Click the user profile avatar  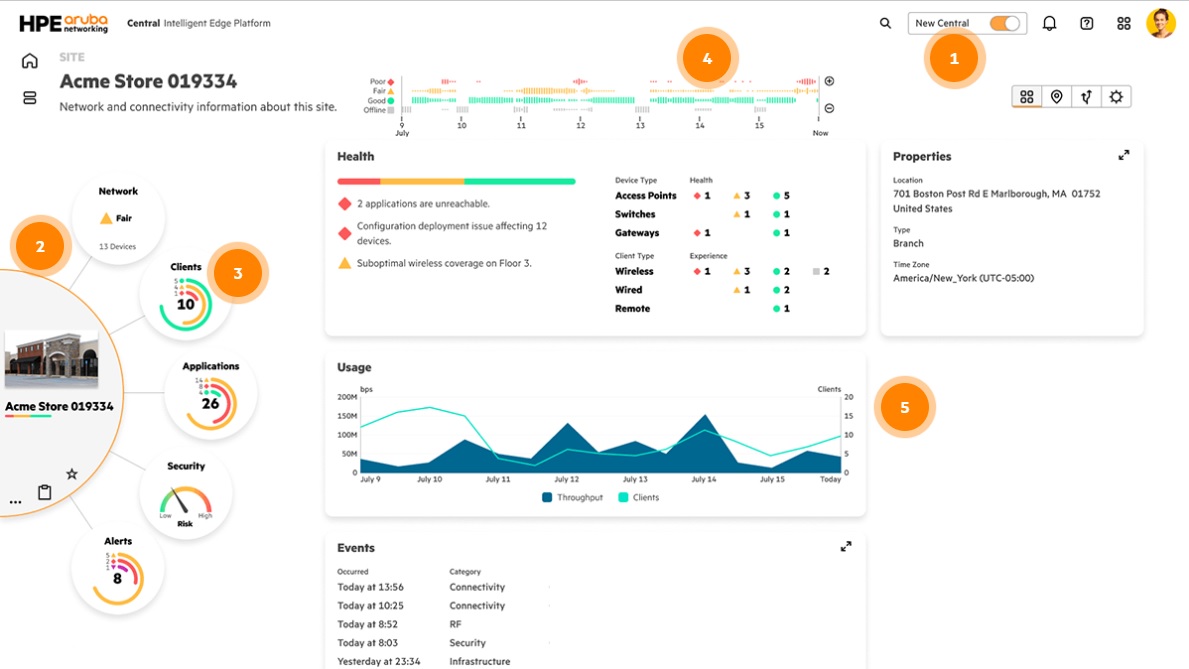[x=1160, y=23]
